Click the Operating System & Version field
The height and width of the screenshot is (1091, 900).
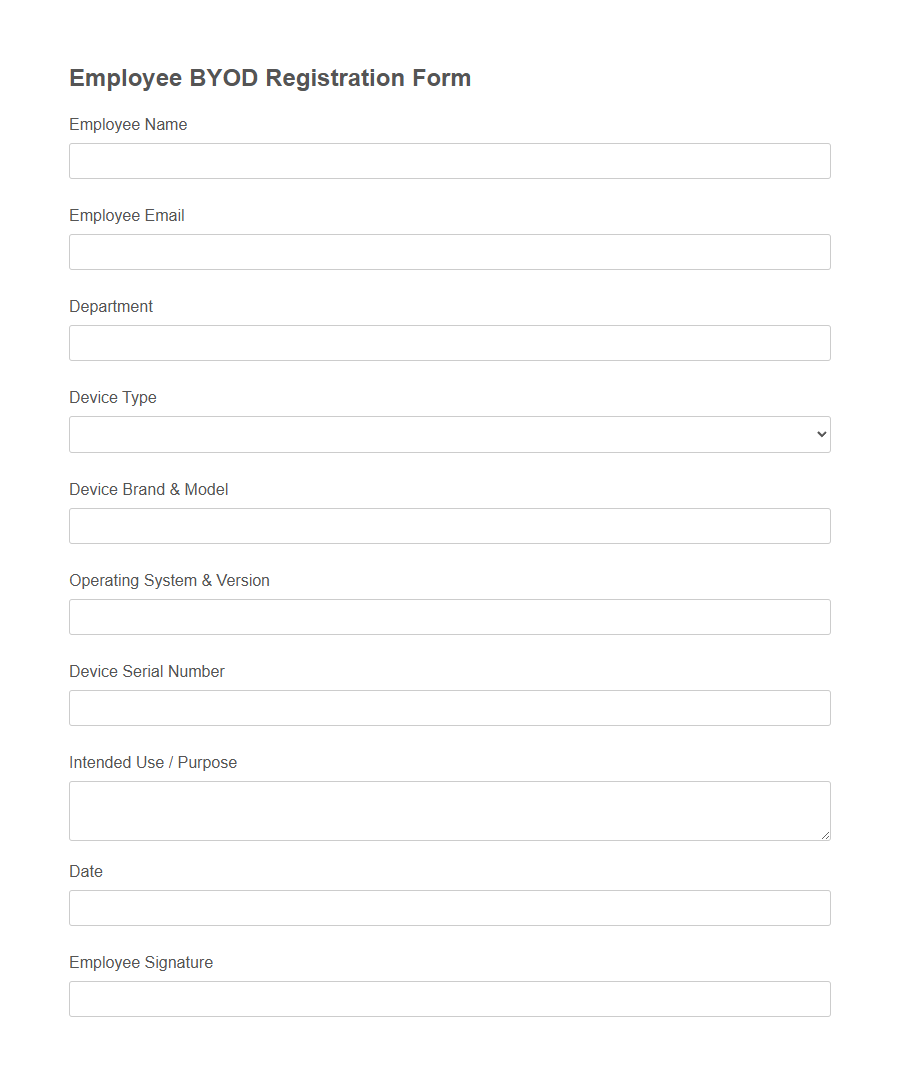(450, 616)
